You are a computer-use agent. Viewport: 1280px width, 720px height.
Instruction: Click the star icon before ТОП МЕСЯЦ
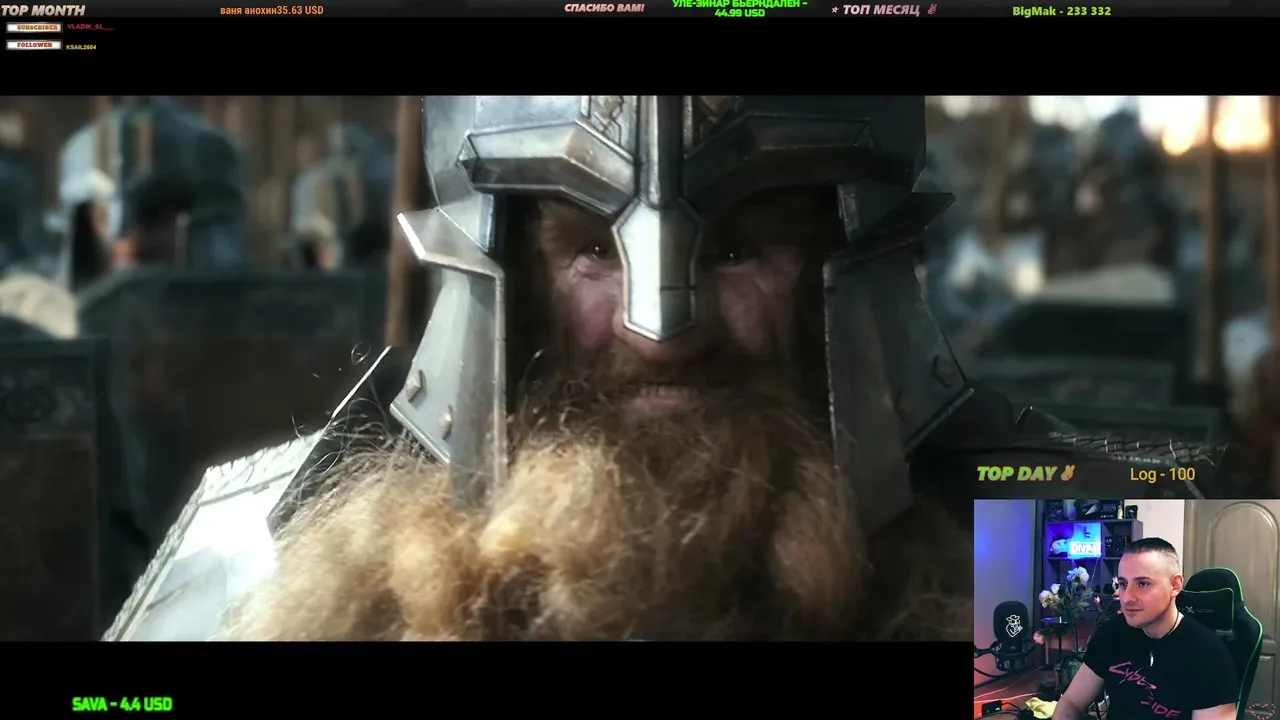point(835,10)
